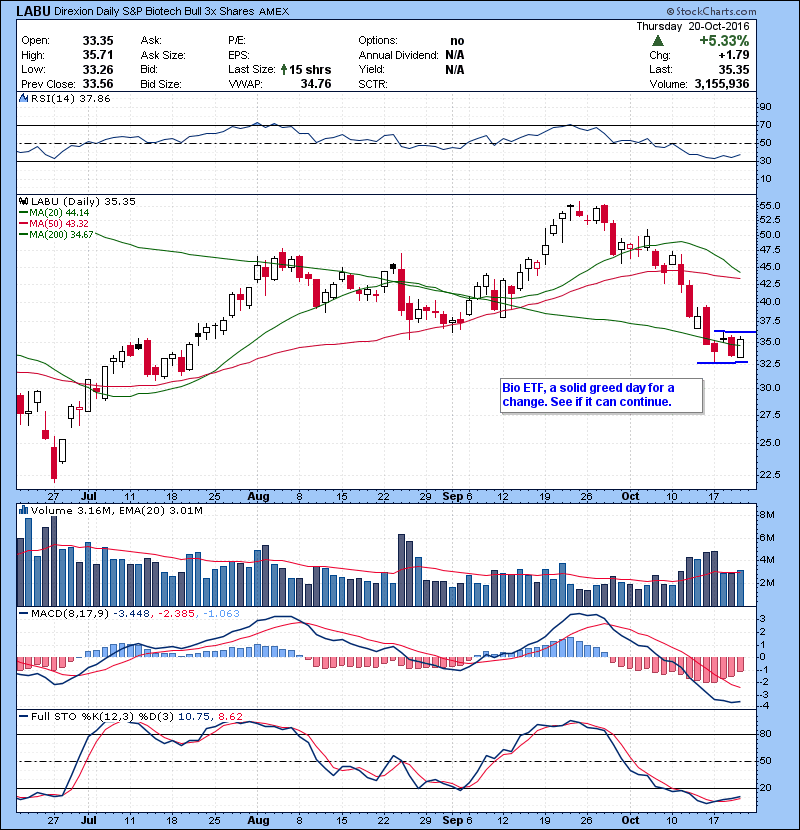Click the 8M volume axis label
The image size is (800, 830).
click(x=767, y=515)
